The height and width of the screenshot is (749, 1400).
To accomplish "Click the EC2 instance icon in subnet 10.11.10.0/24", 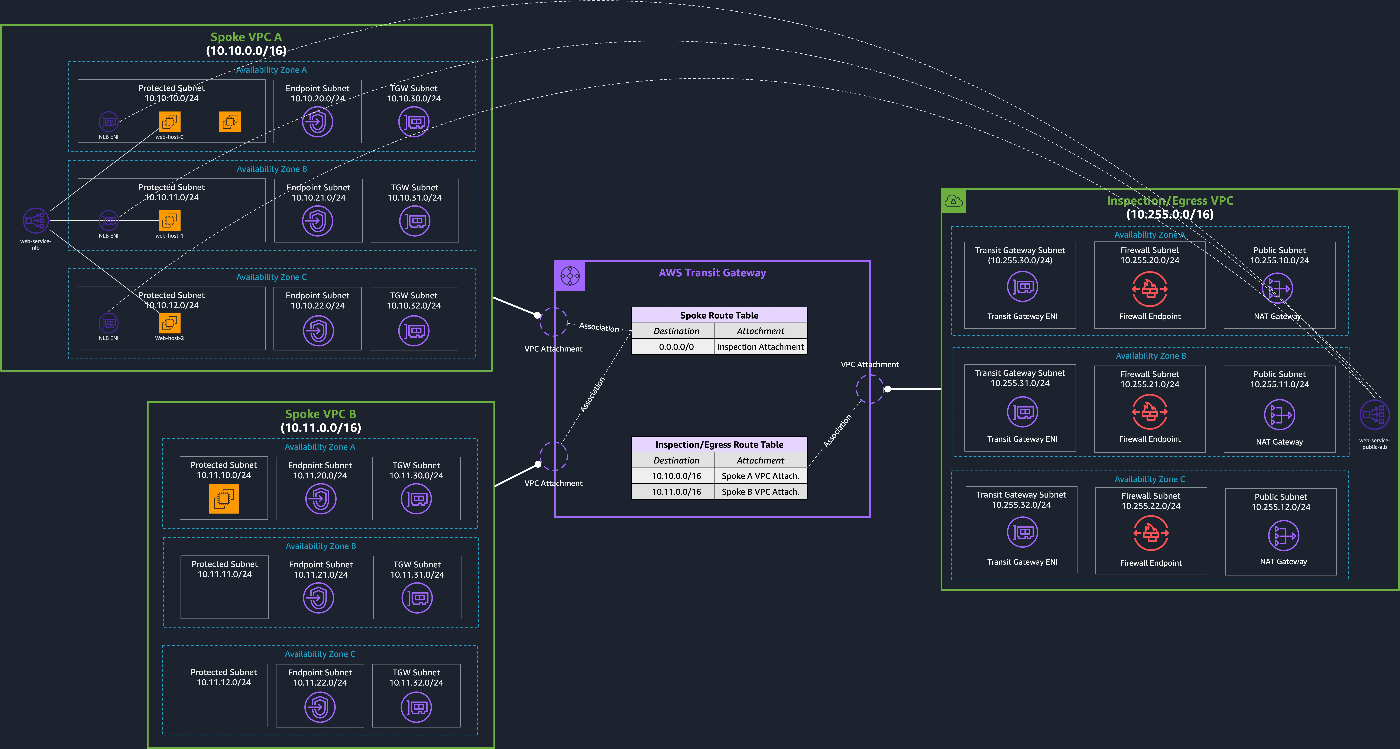I will point(224,498).
